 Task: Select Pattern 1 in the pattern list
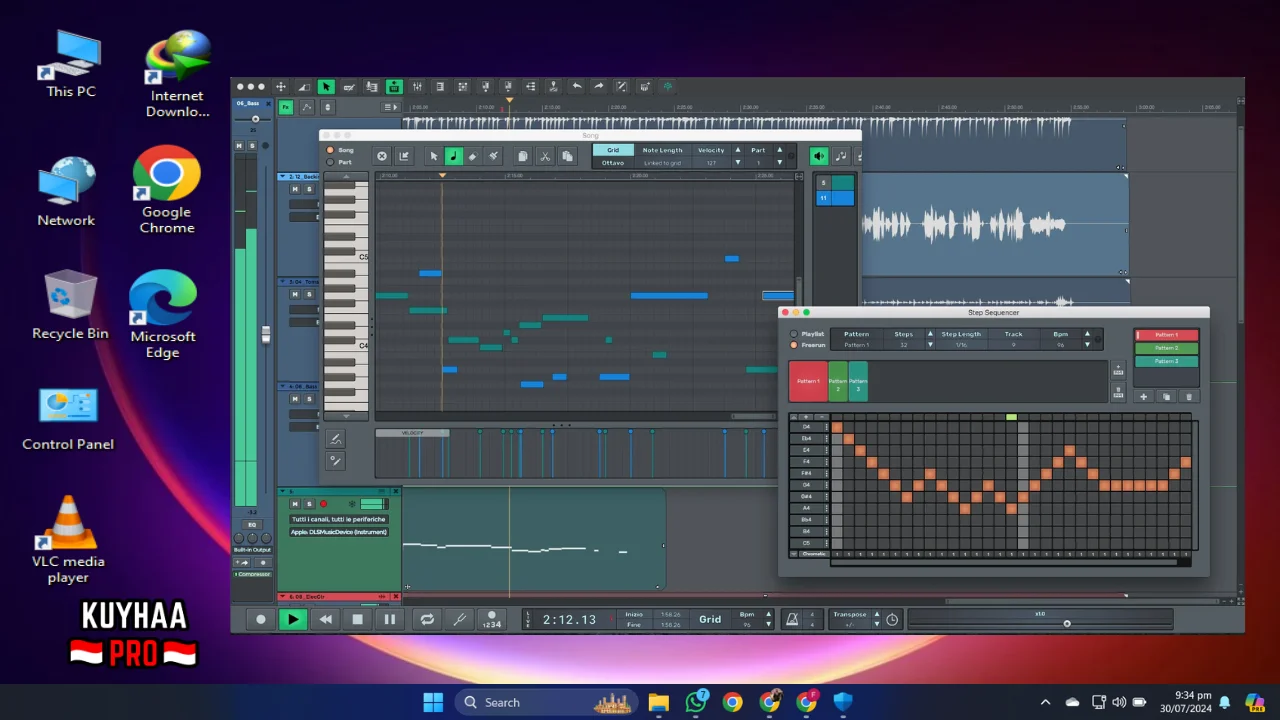(1166, 335)
